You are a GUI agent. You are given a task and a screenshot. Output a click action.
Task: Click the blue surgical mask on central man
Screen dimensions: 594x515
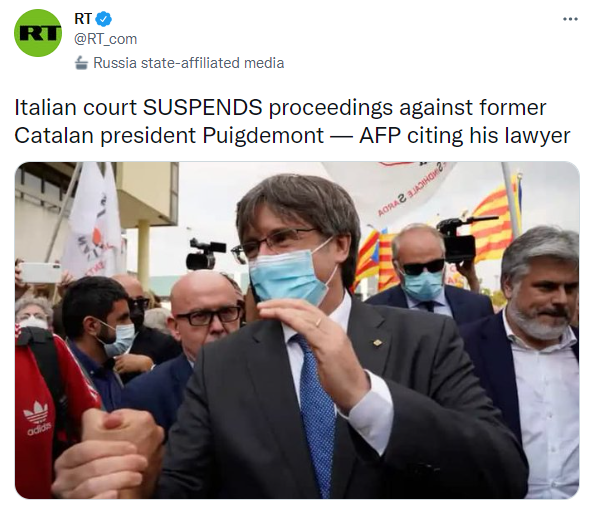(289, 274)
